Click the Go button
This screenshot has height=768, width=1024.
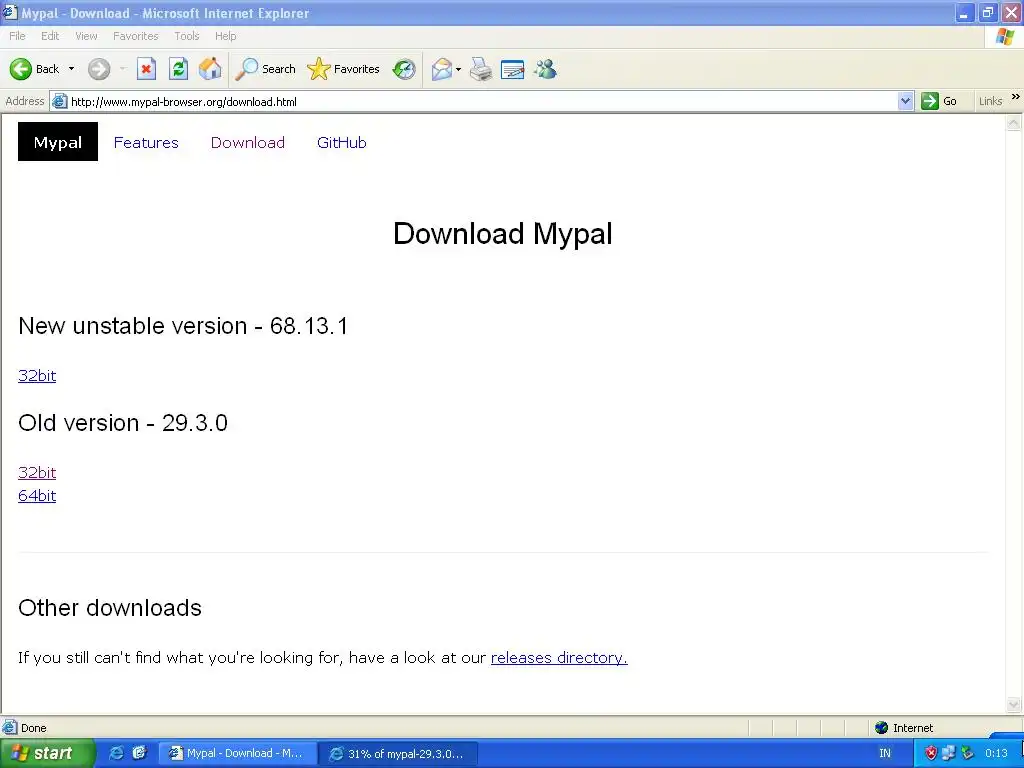(939, 101)
